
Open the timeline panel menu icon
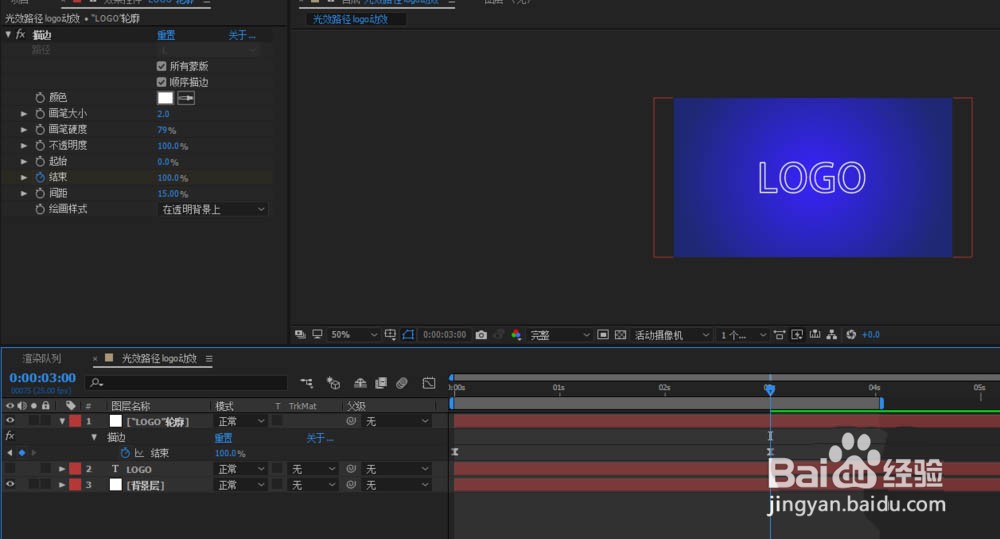(x=209, y=358)
